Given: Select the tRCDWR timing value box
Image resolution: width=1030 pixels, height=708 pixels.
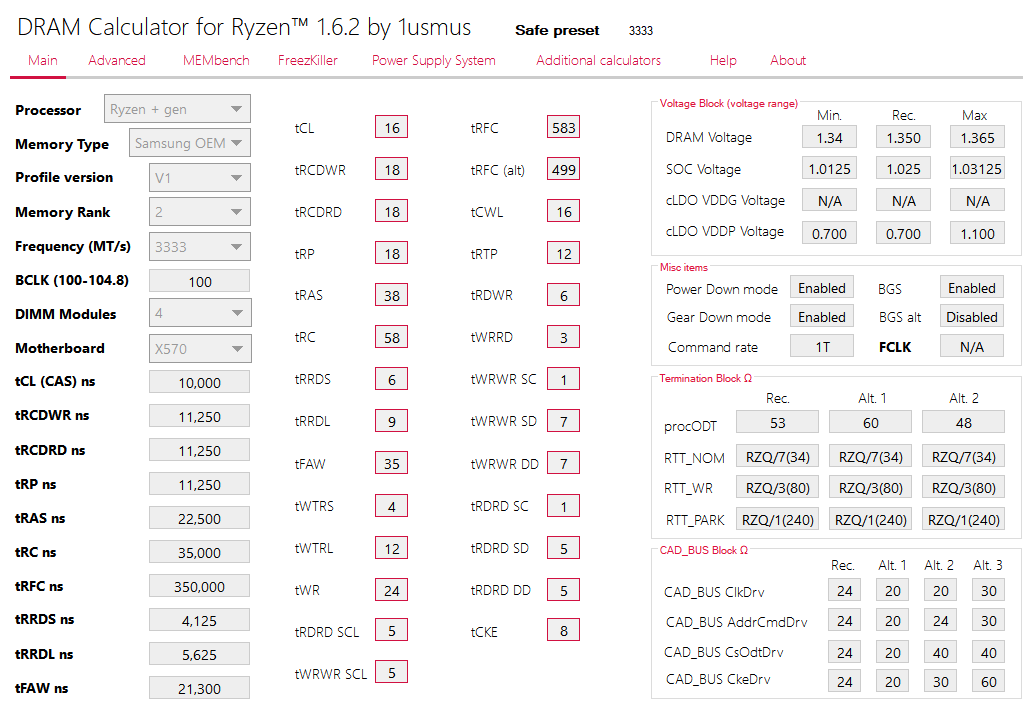Looking at the screenshot, I should pos(392,169).
